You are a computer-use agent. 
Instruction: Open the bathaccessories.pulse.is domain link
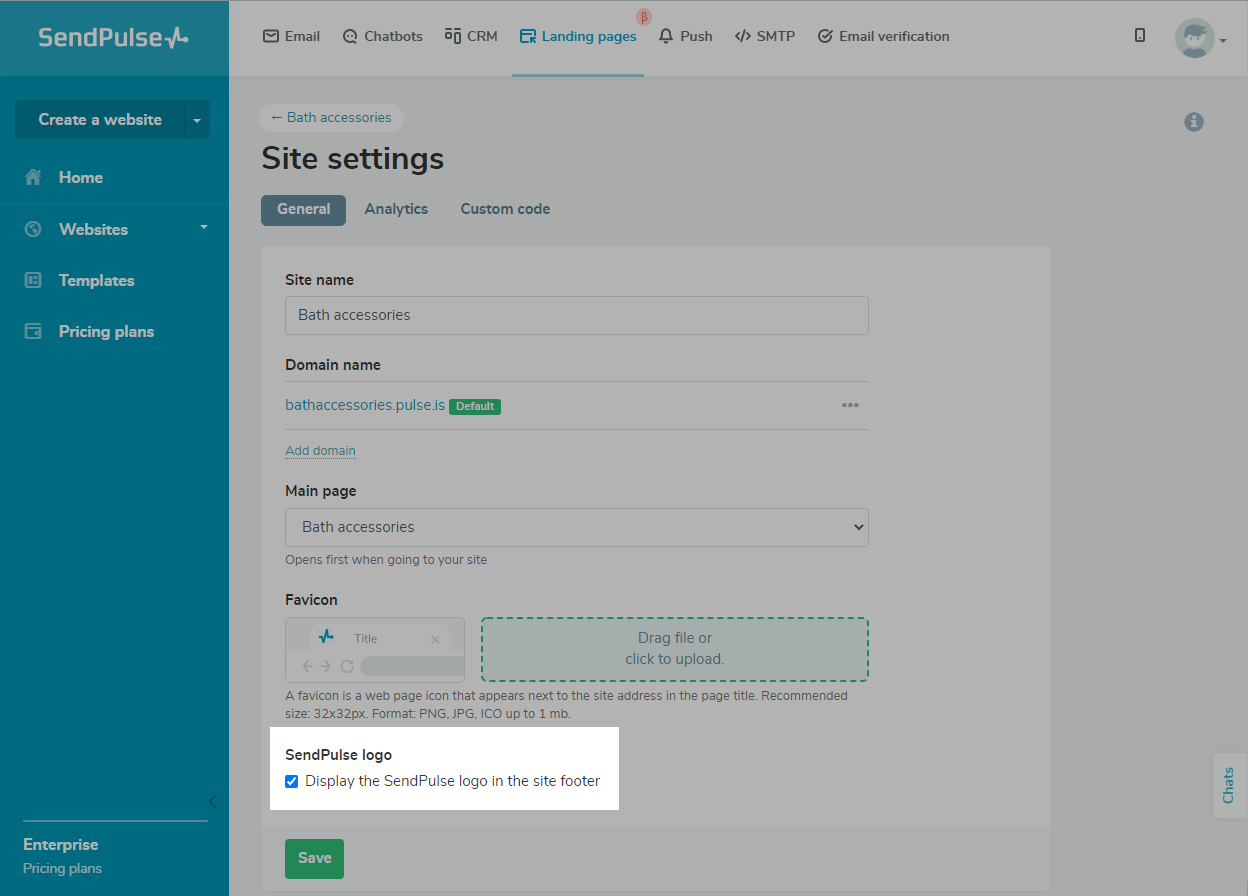point(365,406)
